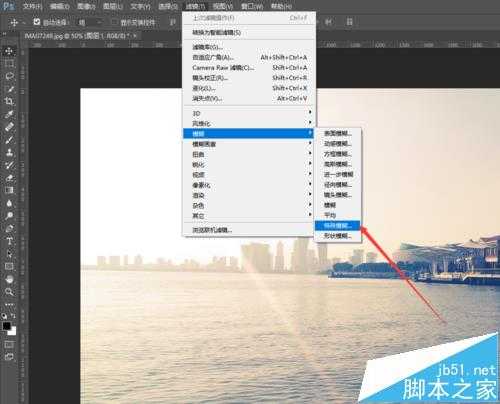Select the Lasso tool
This screenshot has height=404, width=500.
tap(9, 76)
